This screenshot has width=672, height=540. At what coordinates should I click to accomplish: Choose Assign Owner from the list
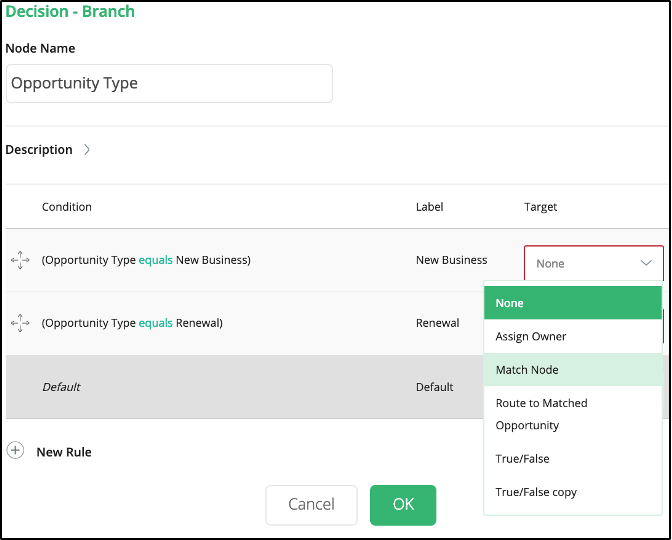coord(573,336)
